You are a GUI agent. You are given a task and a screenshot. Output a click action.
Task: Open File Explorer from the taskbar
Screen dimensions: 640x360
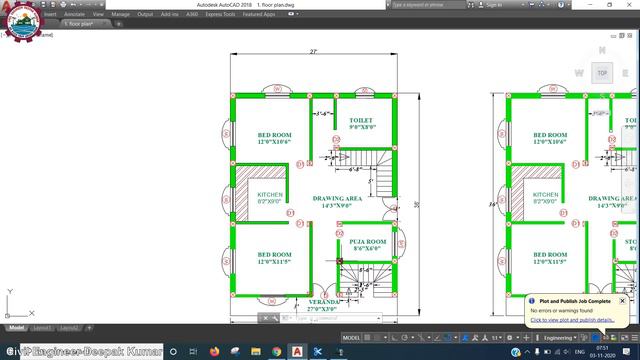click(256, 351)
